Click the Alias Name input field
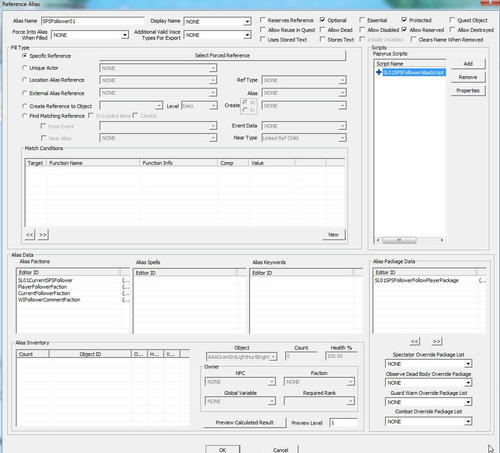 coord(92,21)
